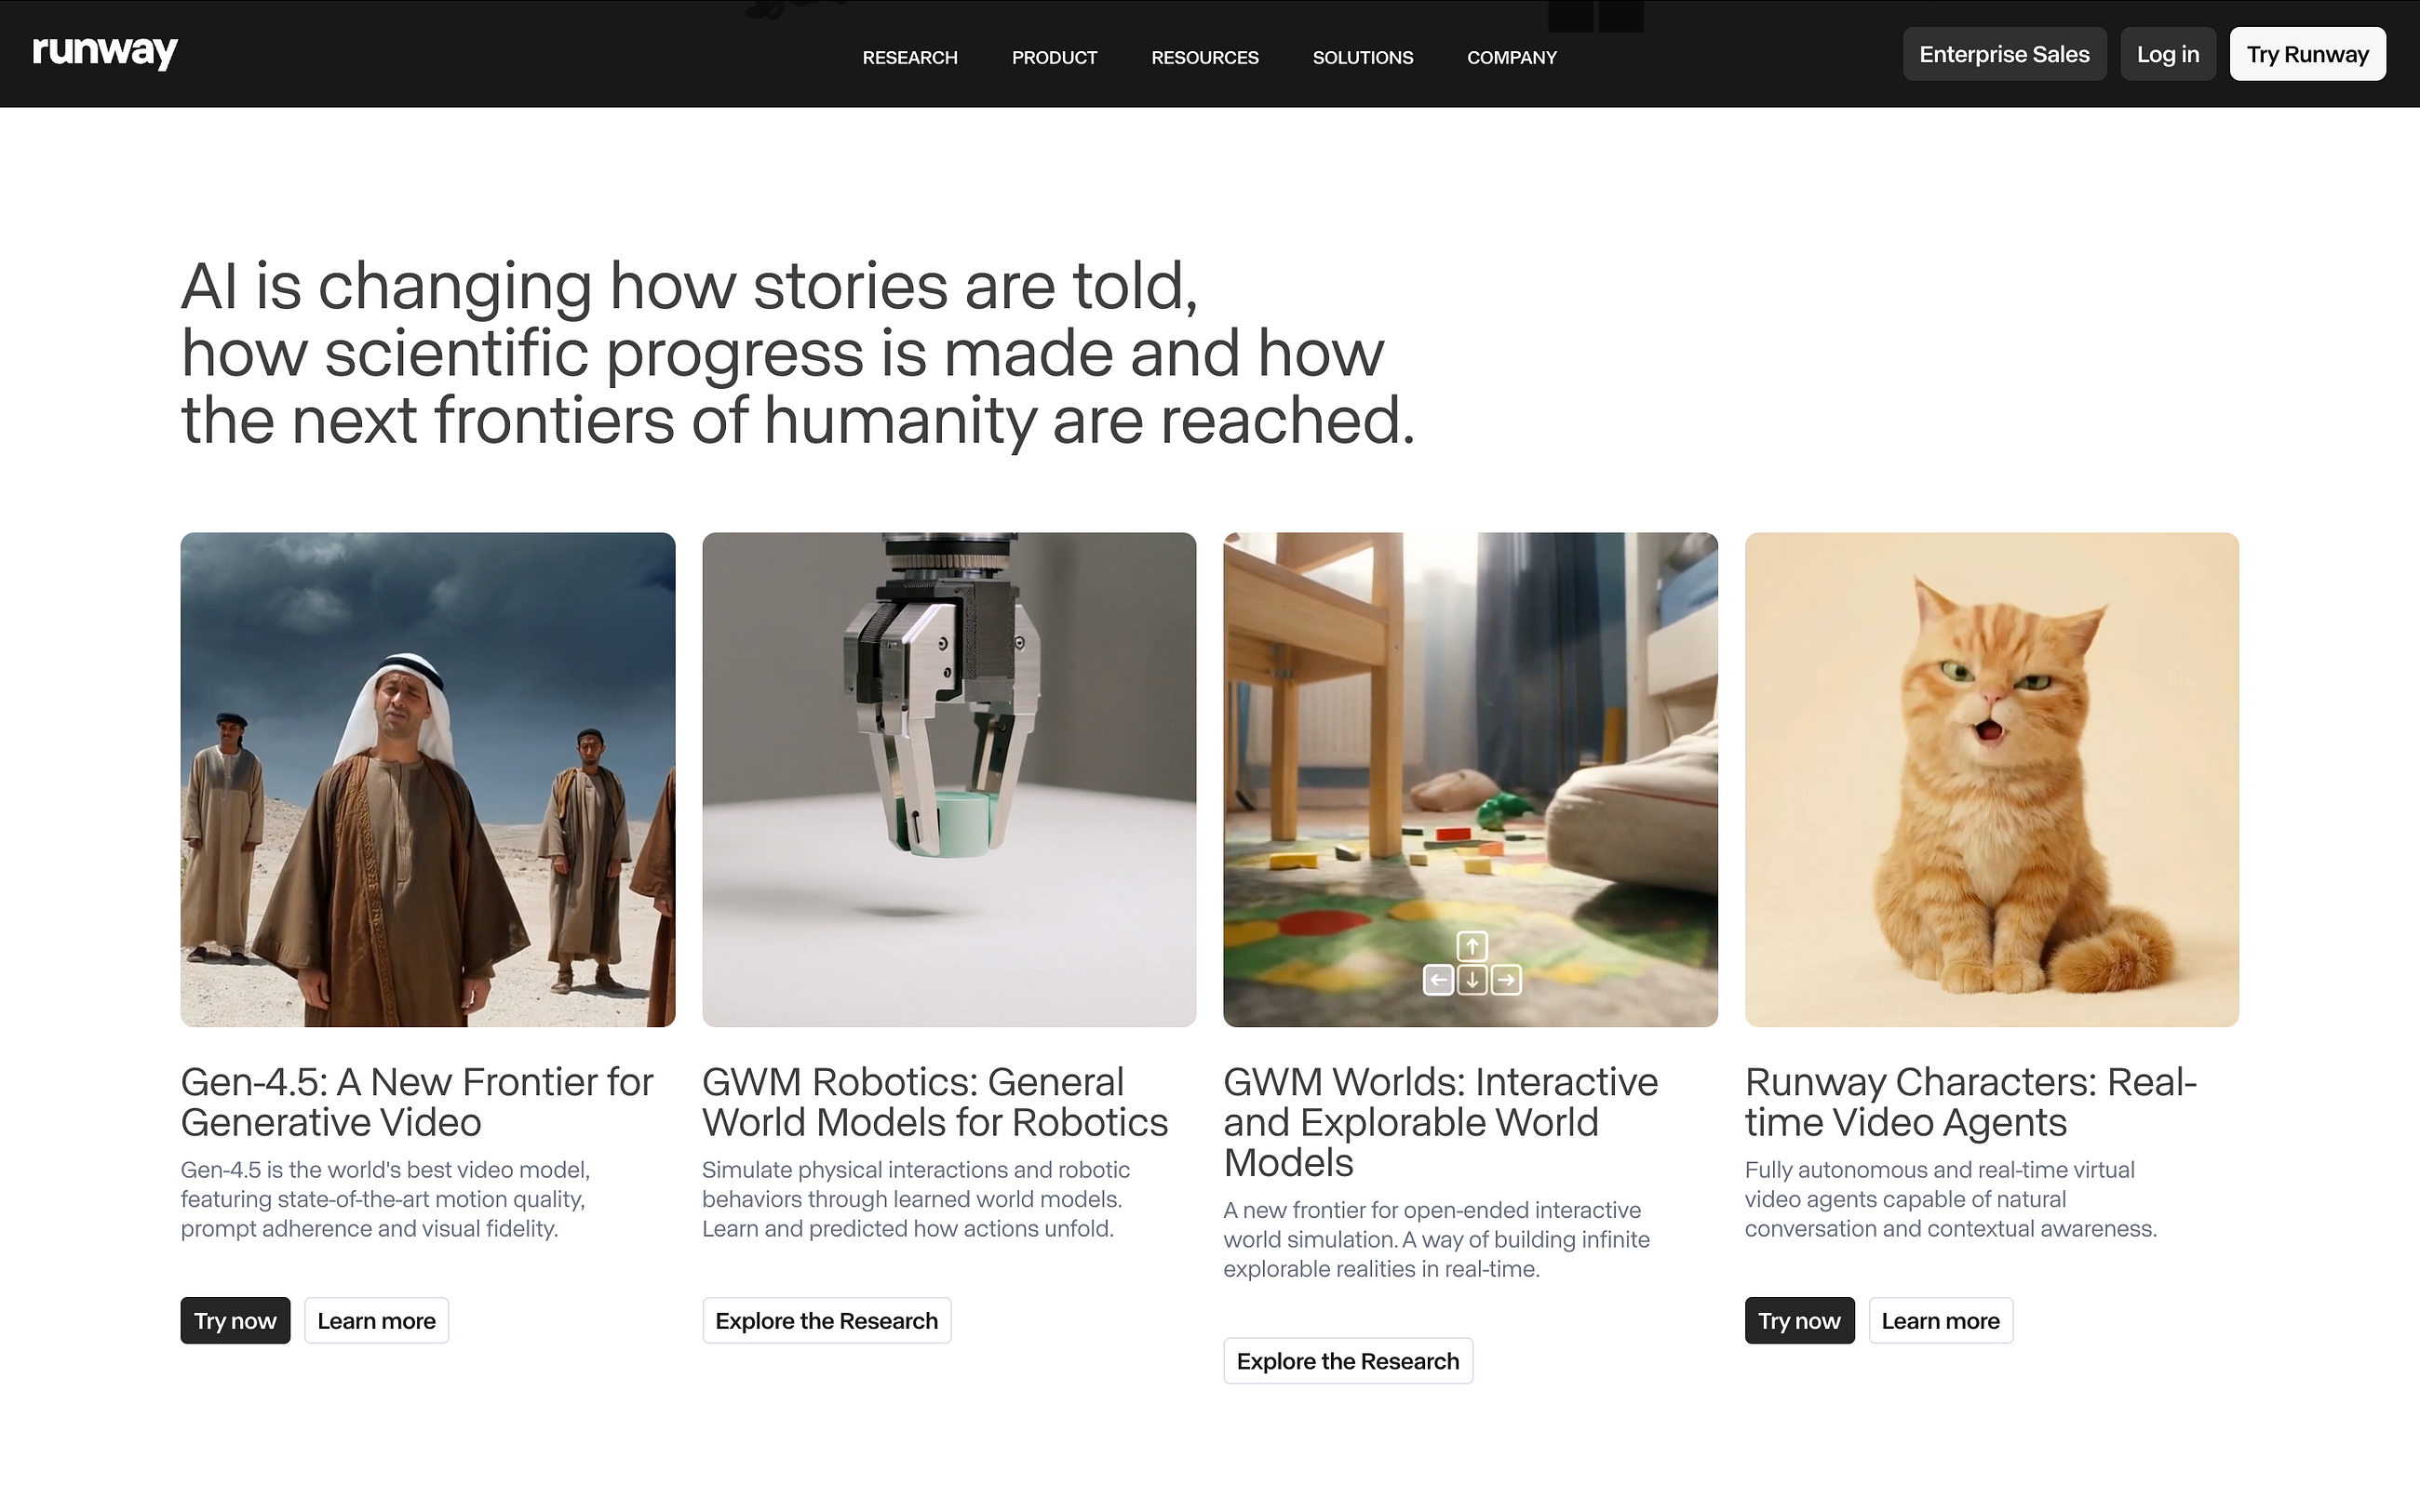Click the runway logo
The width and height of the screenshot is (2420, 1512).
(105, 52)
